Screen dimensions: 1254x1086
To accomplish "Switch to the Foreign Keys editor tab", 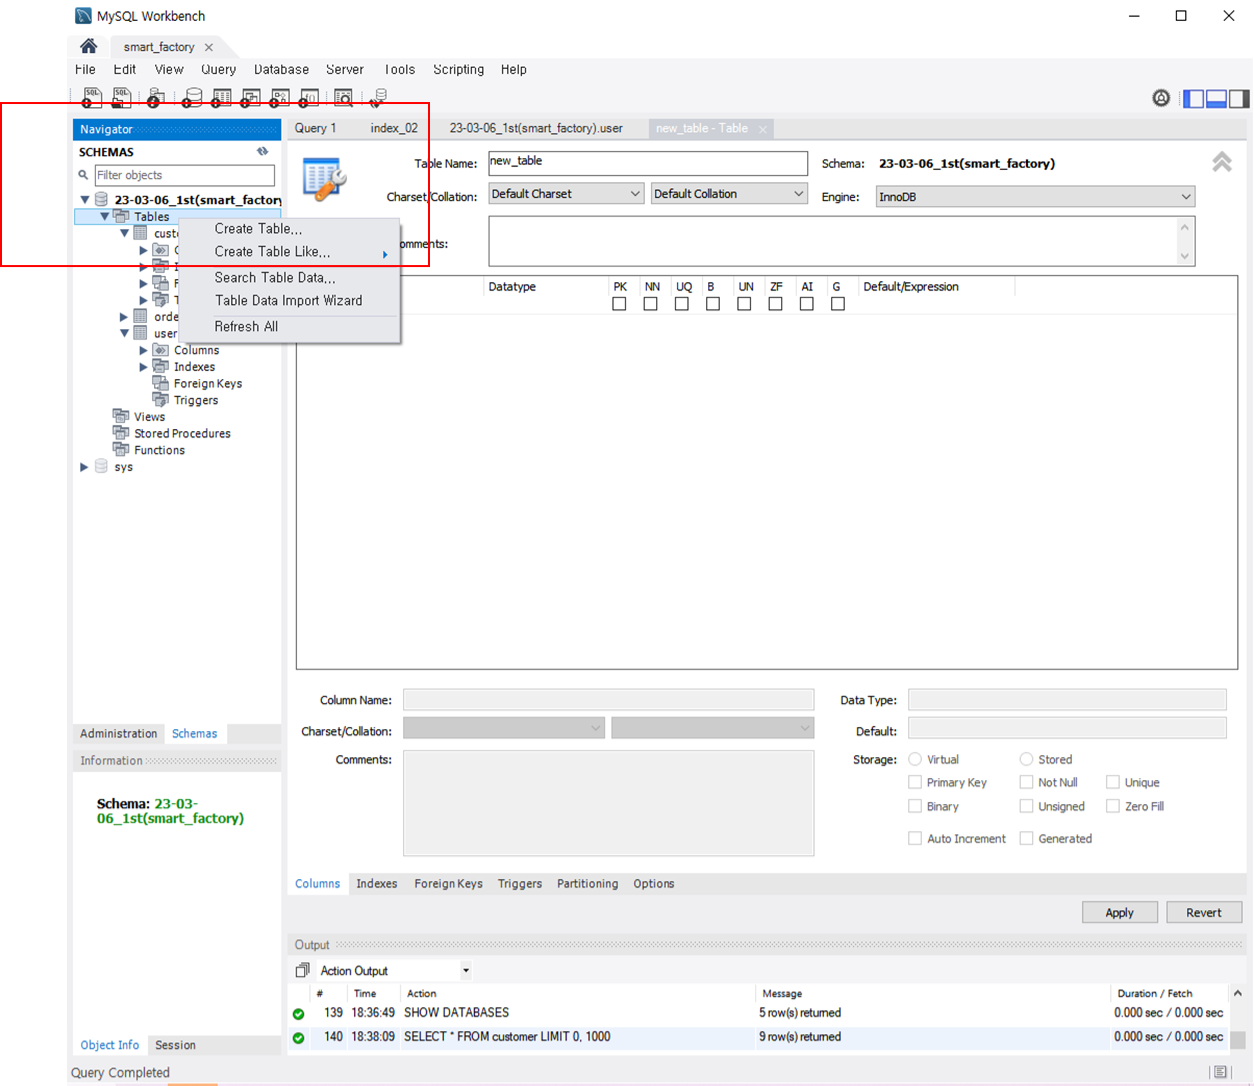I will 448,884.
